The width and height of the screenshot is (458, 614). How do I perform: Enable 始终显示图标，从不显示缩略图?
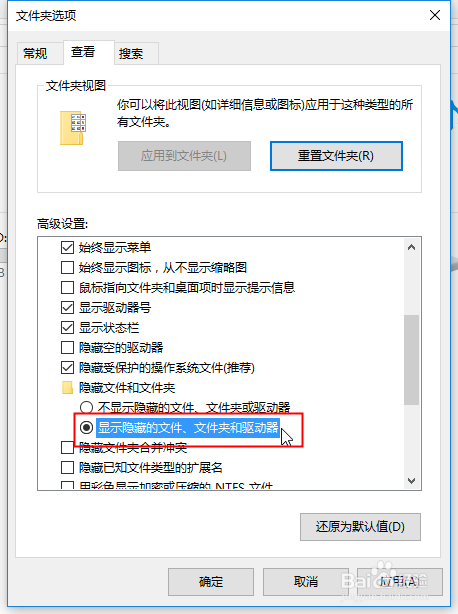point(67,267)
